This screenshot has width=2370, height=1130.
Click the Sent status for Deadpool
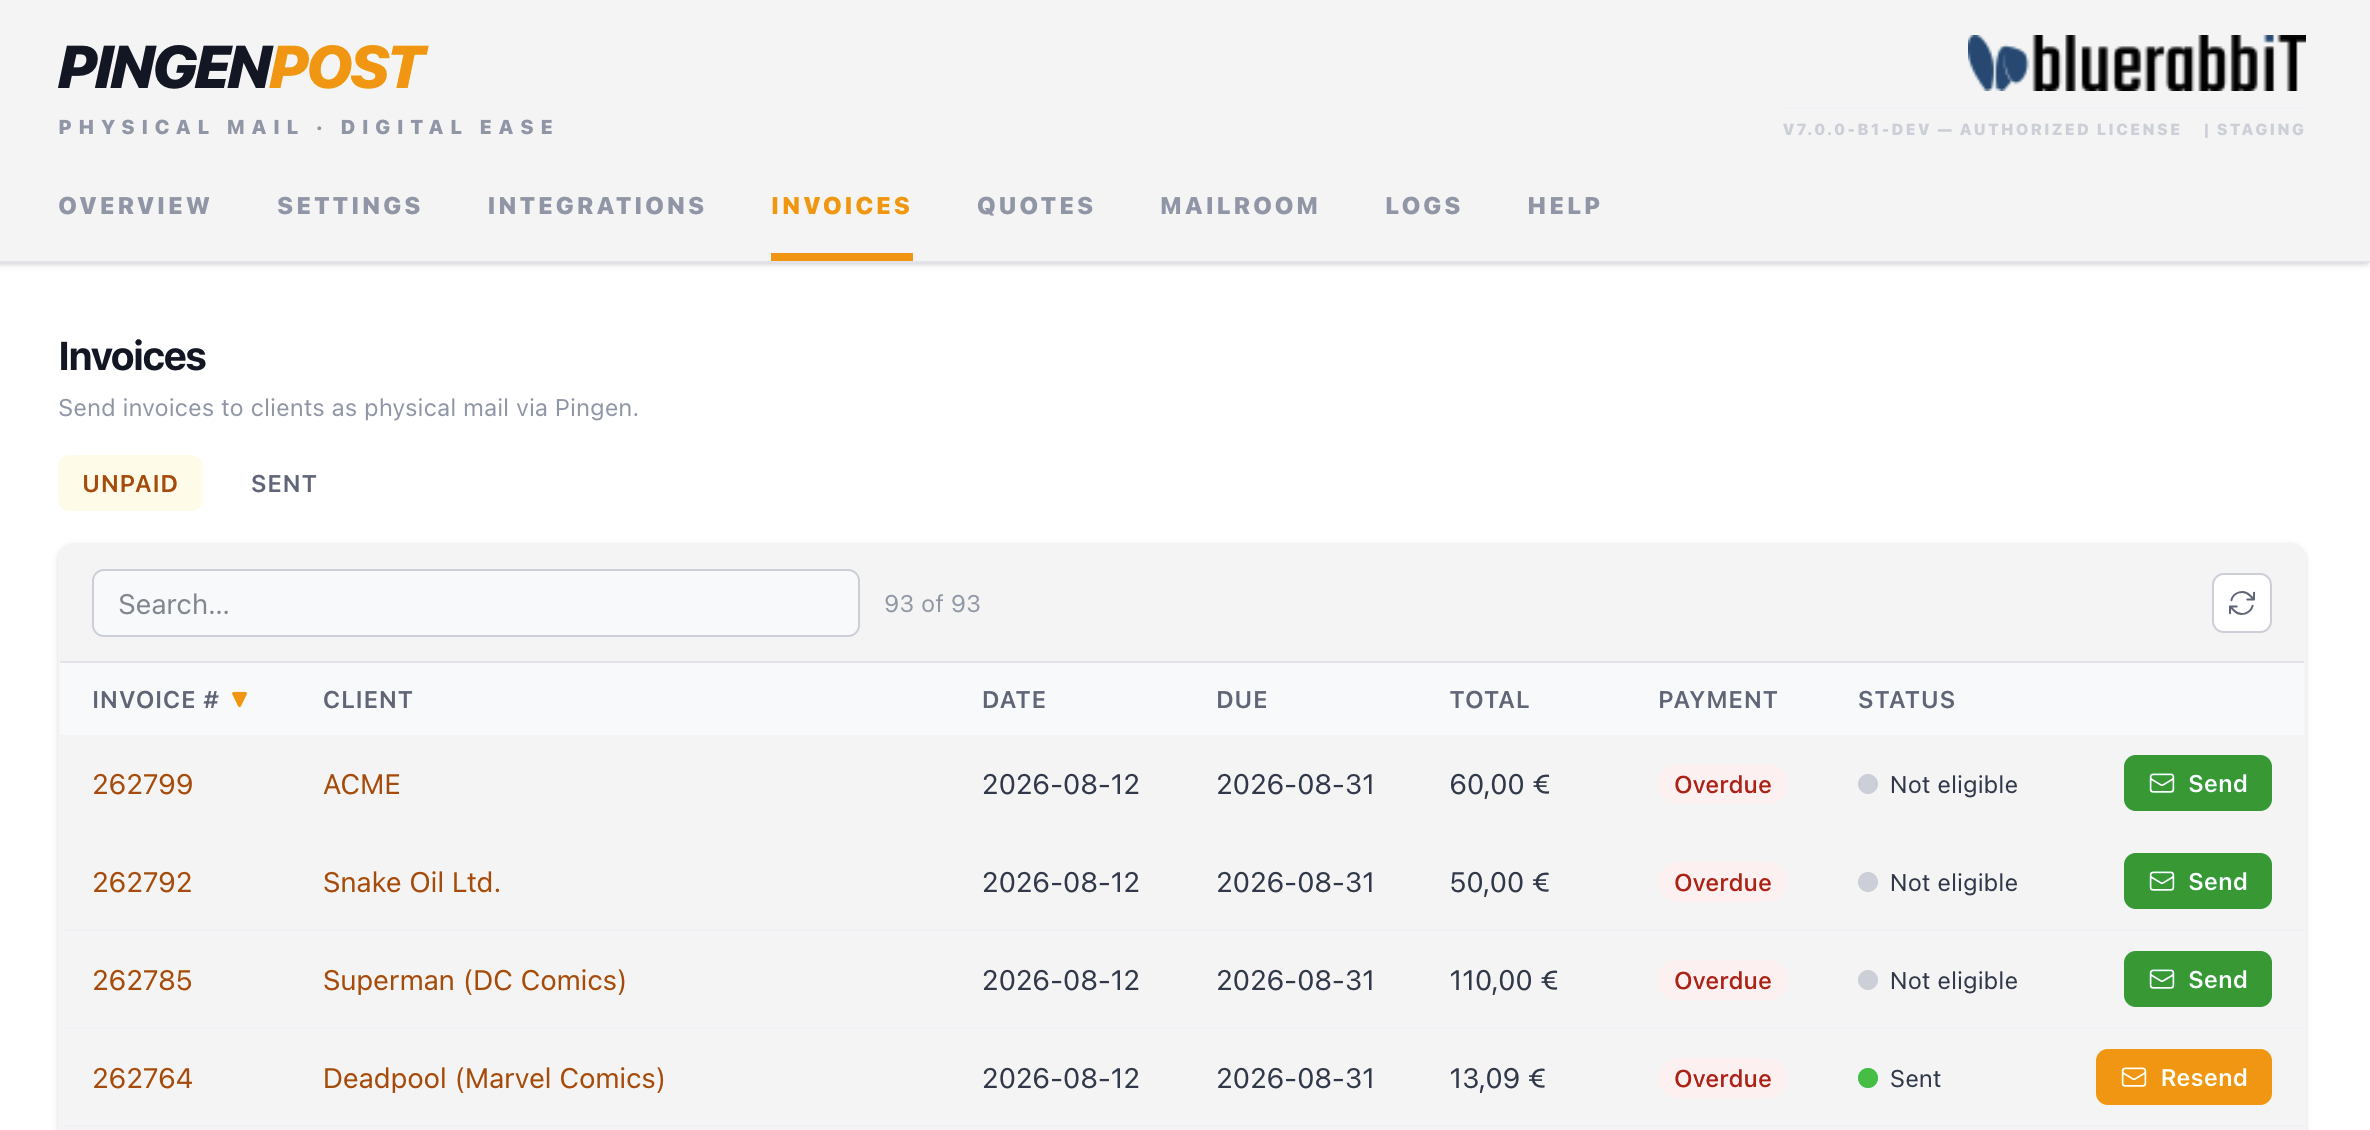pos(1899,1079)
